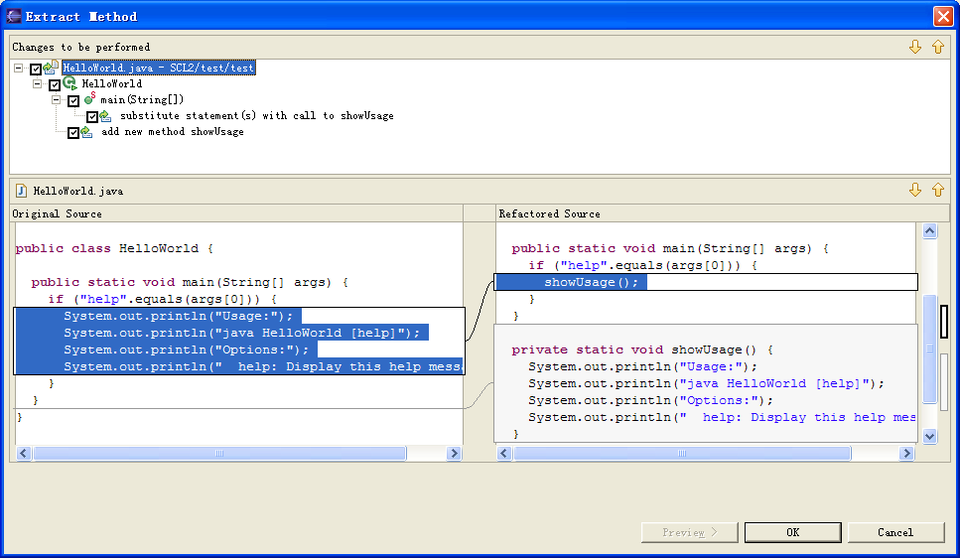Click left arrow of Refactored Source horizontal scrollbar
The width and height of the screenshot is (960, 558).
[504, 453]
